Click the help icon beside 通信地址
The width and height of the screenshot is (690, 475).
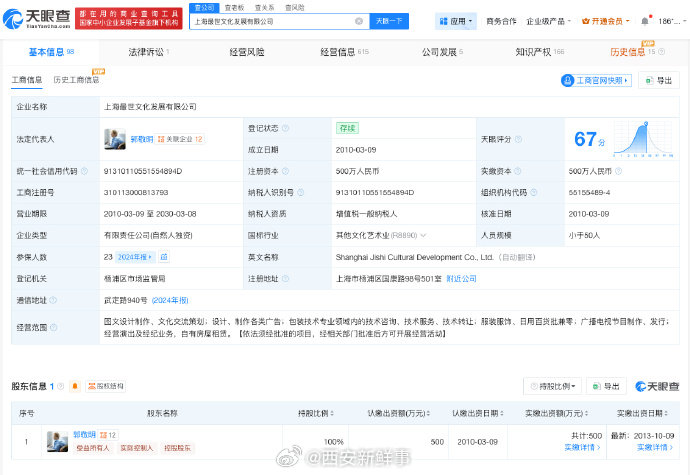[53, 300]
